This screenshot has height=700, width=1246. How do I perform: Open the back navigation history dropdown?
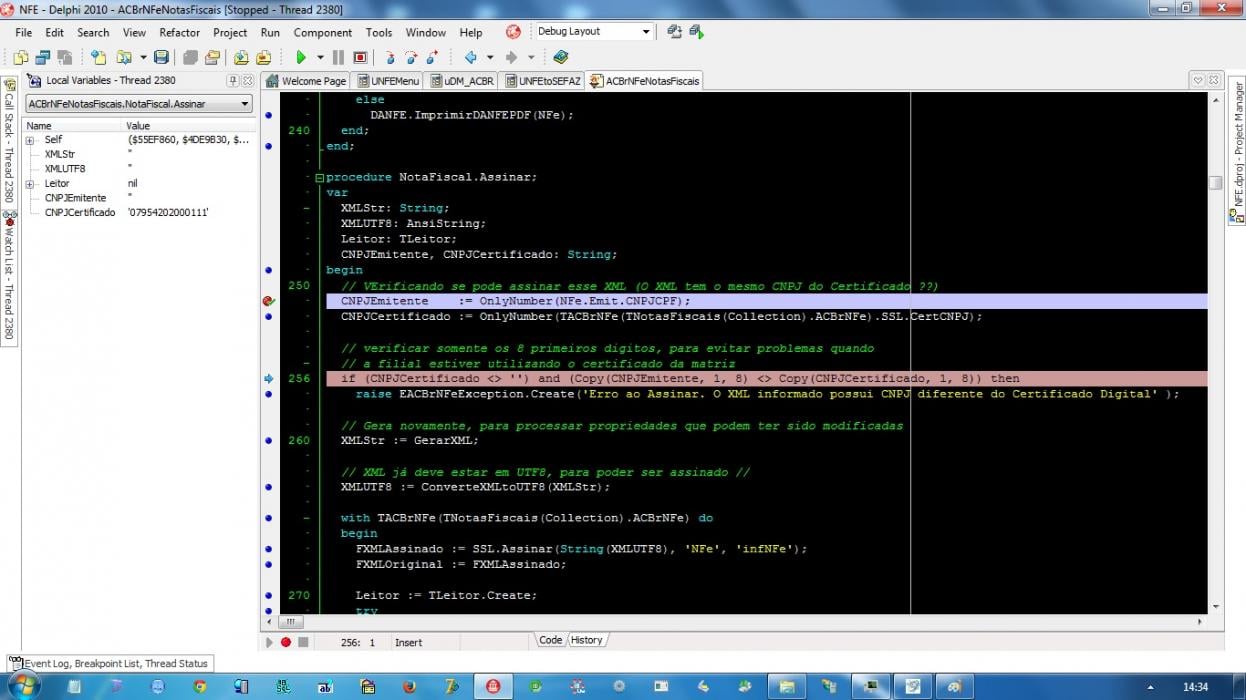tap(489, 58)
